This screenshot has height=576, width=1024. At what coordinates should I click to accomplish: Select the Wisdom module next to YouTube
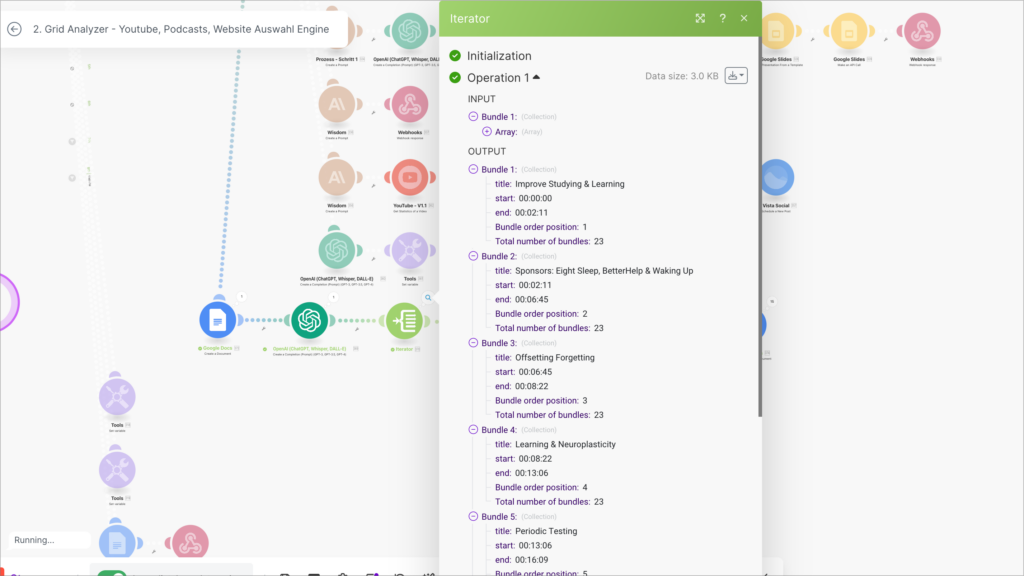[336, 177]
